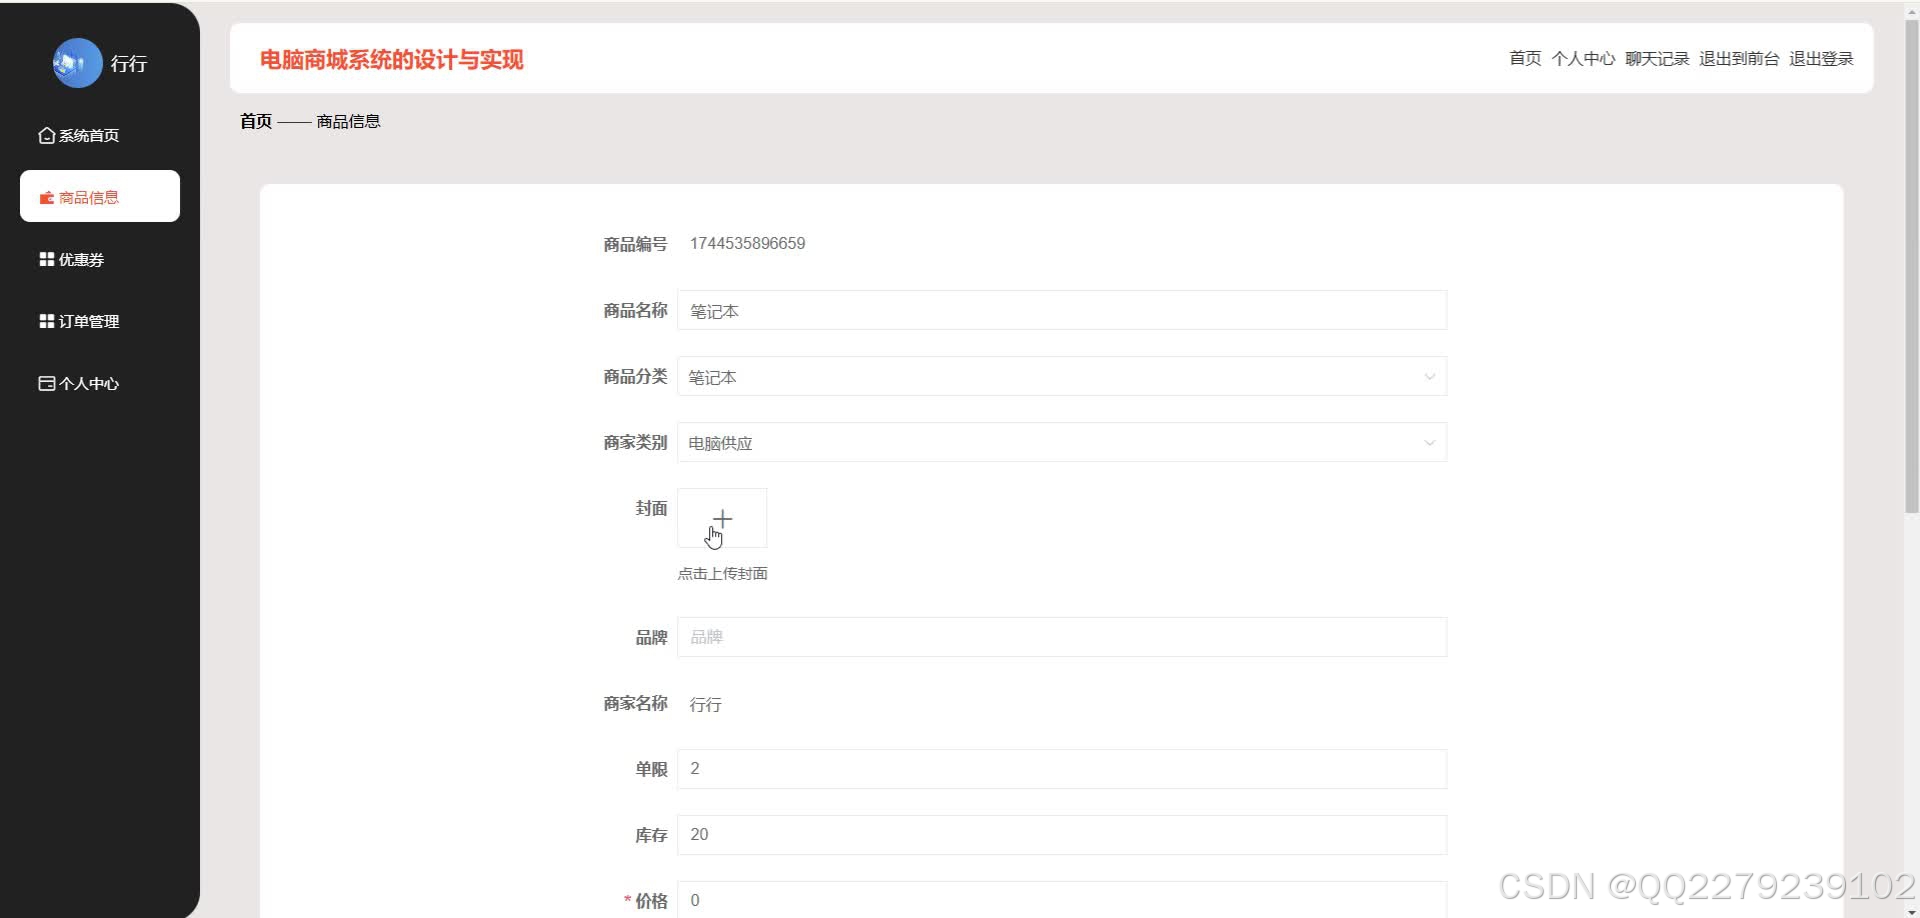Click the 库存 field showing 20
The image size is (1920, 918).
(x=1060, y=834)
